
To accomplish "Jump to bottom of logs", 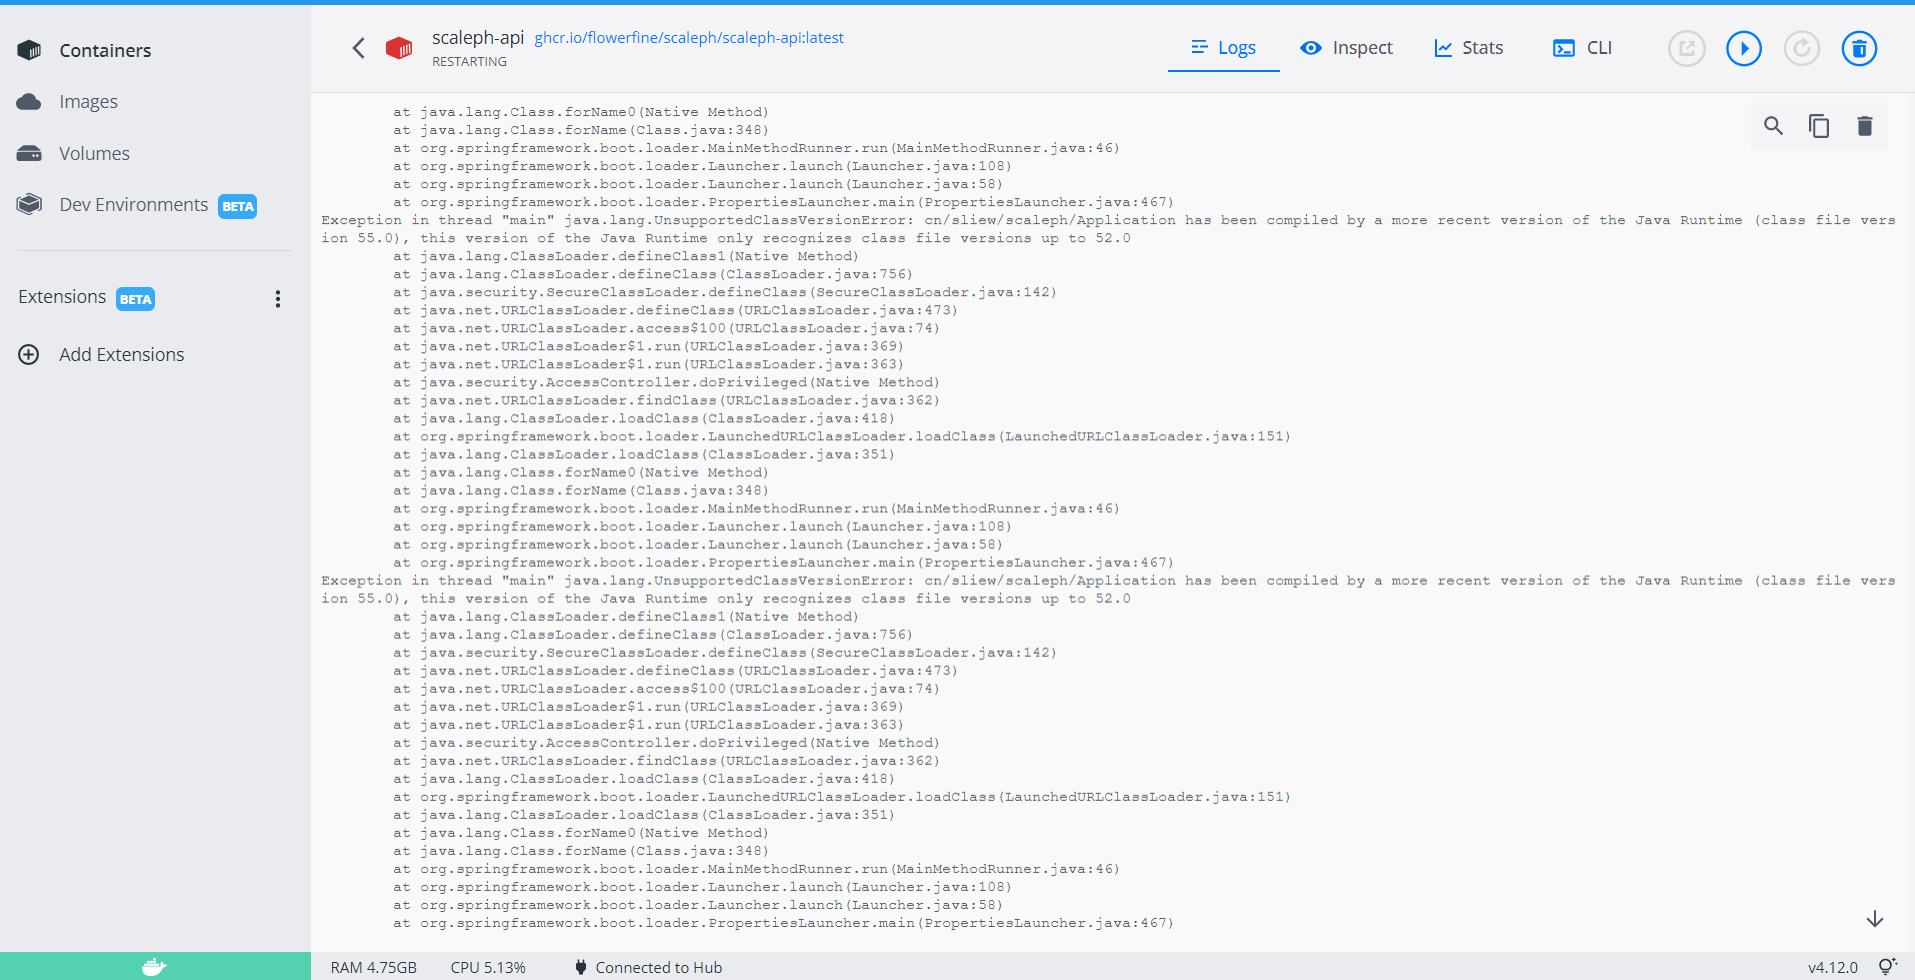I will point(1875,919).
